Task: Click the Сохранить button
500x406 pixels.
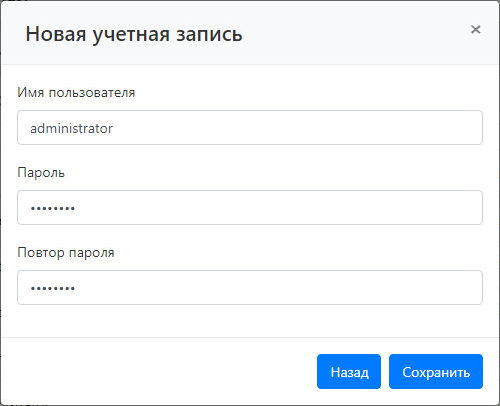Action: pyautogui.click(x=436, y=371)
